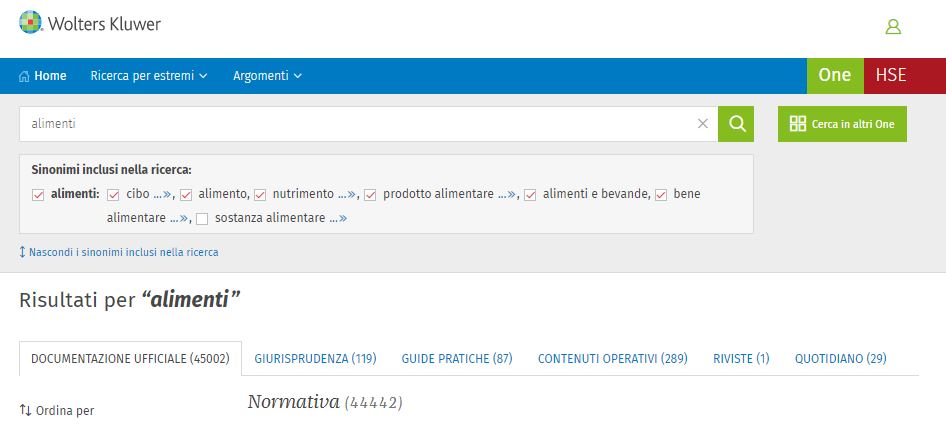Click the Cerca in altri One button
This screenshot has width=946, height=429.
pyautogui.click(x=842, y=124)
